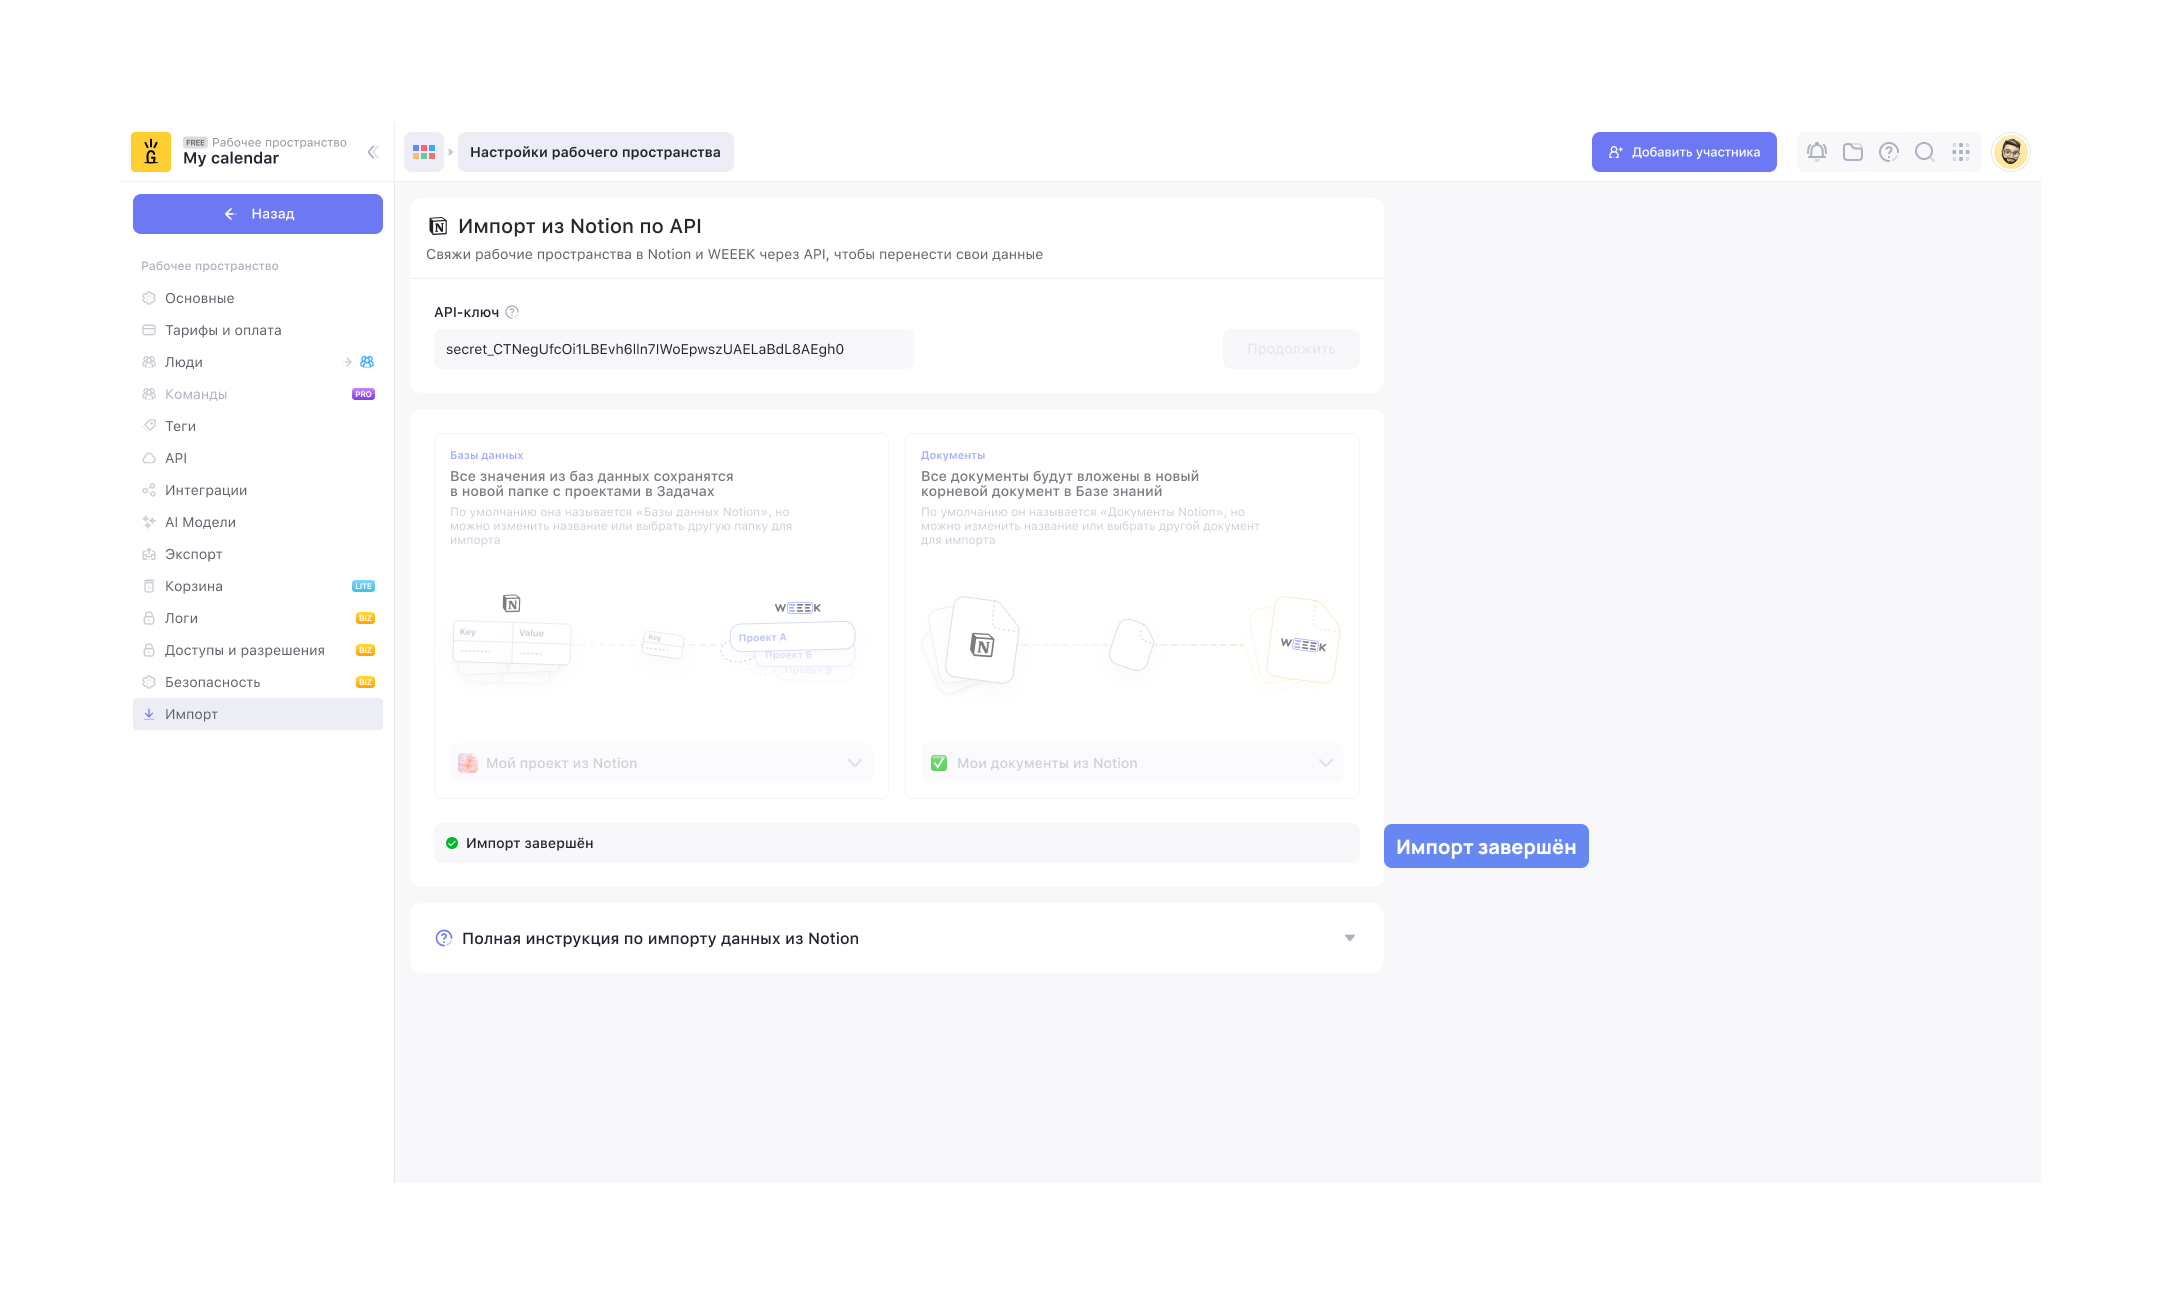Image resolution: width=2162 pixels, height=1306 pixels.
Task: Collapse the sidebar with double chevron
Action: coord(372,152)
